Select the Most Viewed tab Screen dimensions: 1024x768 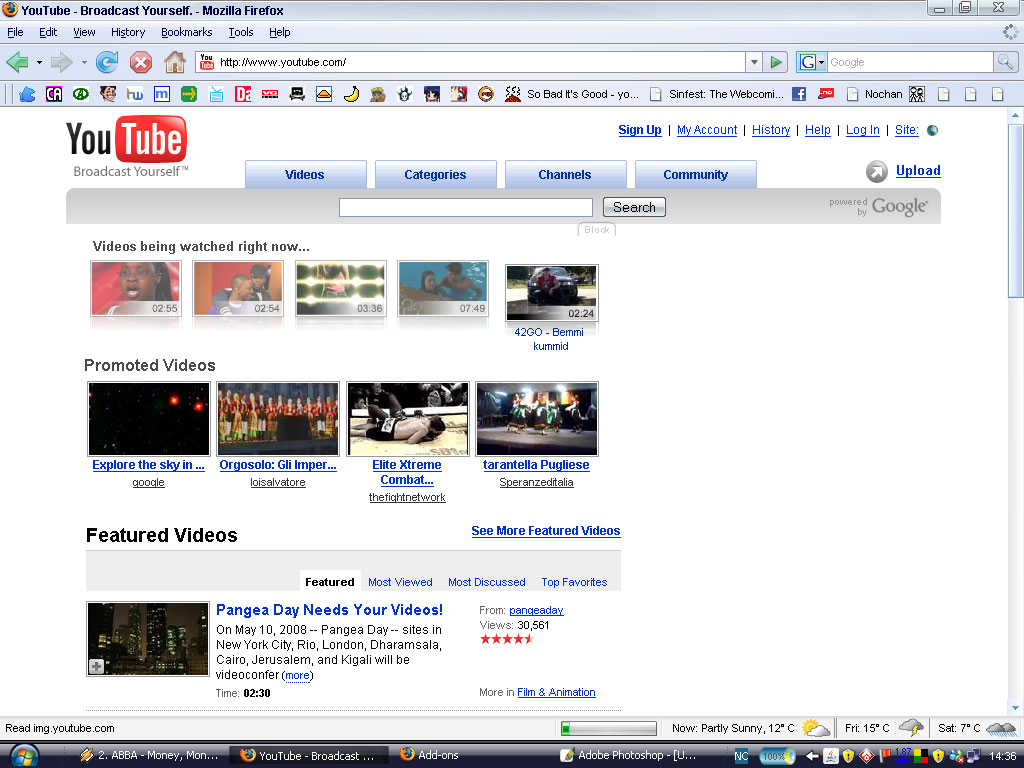coord(400,582)
